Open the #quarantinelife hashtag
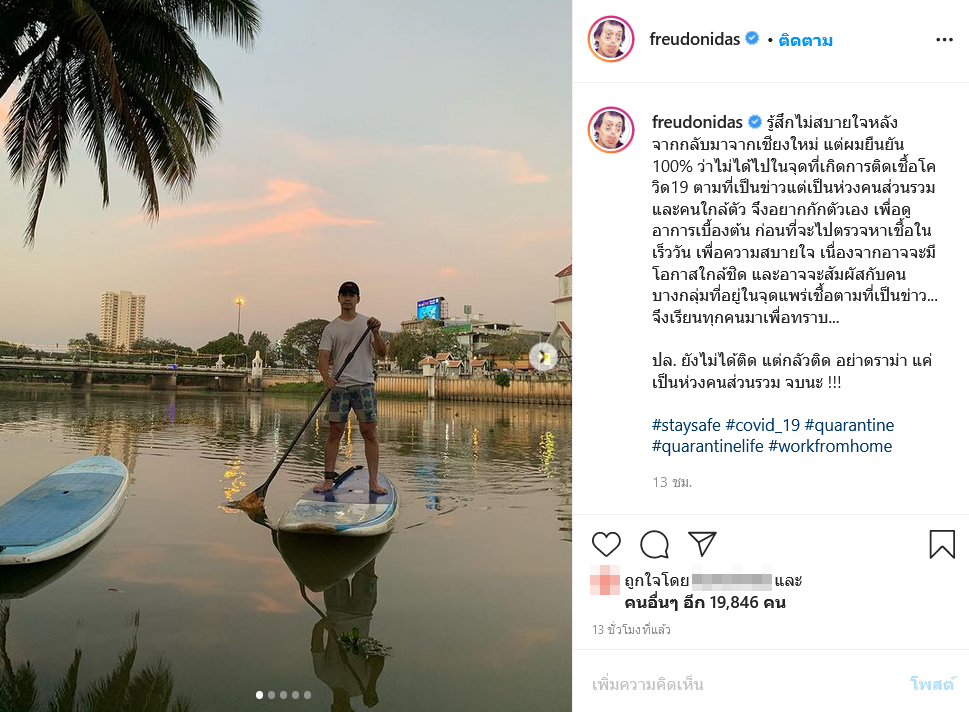This screenshot has width=969, height=712. tap(707, 446)
